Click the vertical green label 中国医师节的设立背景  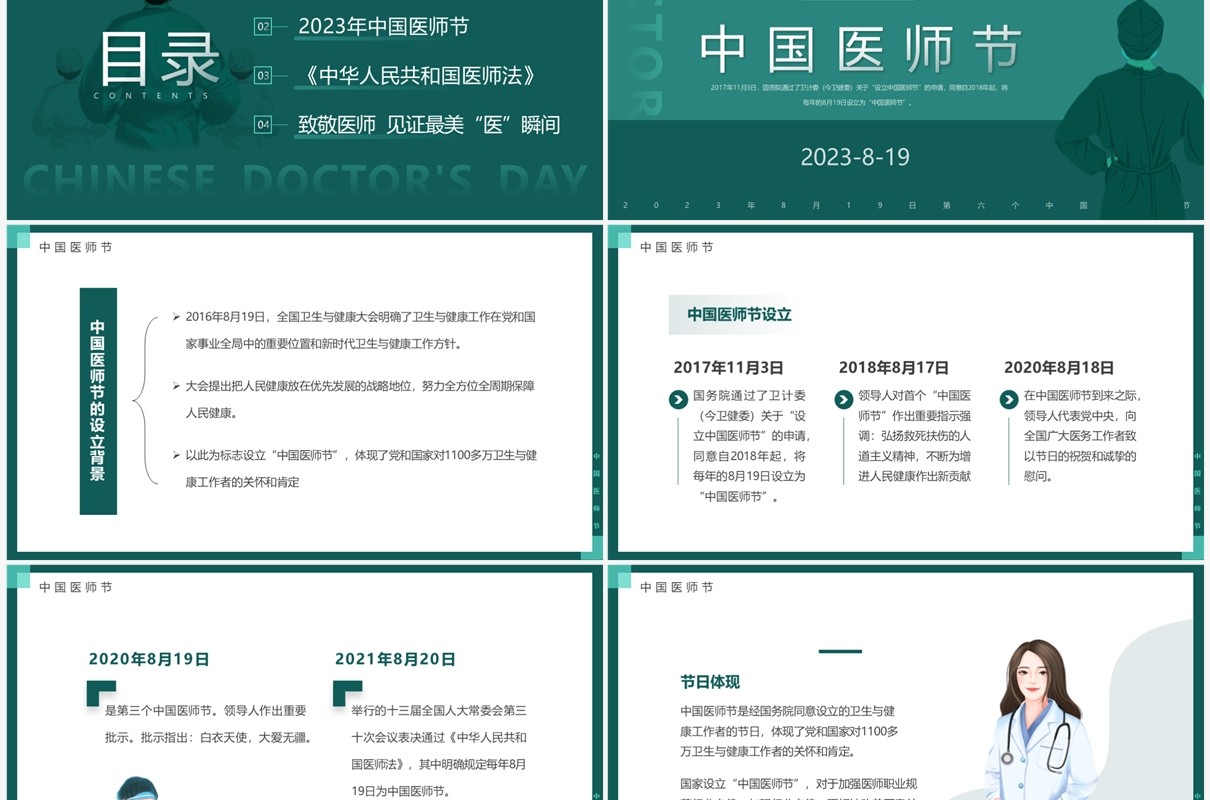[x=98, y=401]
